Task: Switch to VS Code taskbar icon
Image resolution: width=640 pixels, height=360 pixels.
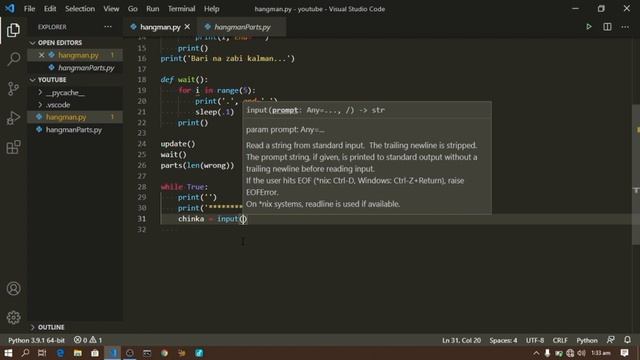Action: 112,353
